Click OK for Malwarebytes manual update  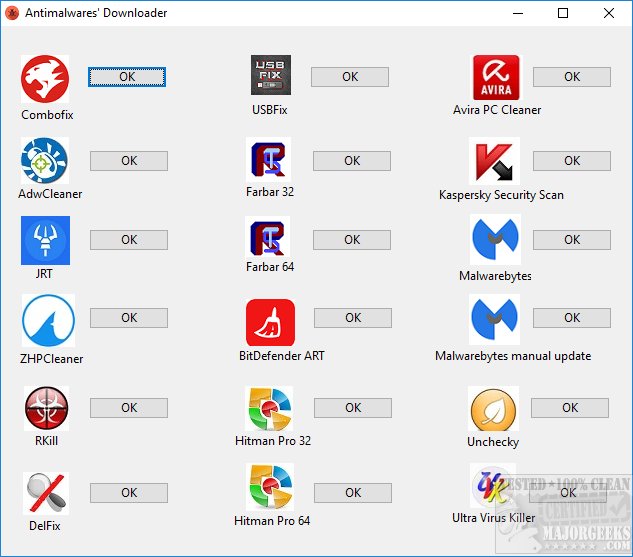click(572, 318)
